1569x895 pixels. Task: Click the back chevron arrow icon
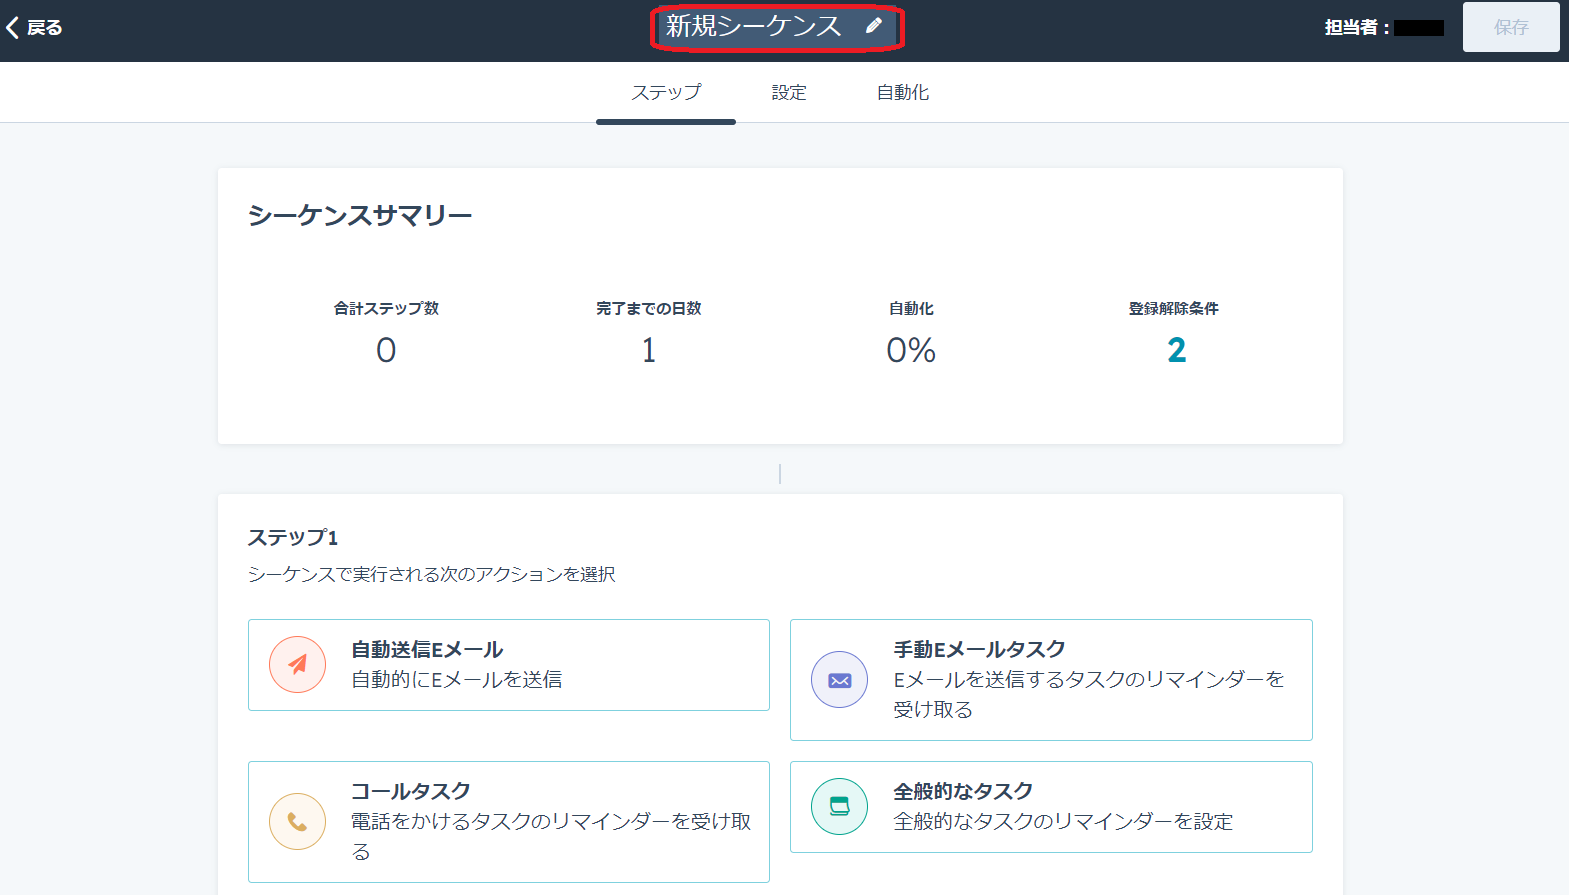[13, 28]
